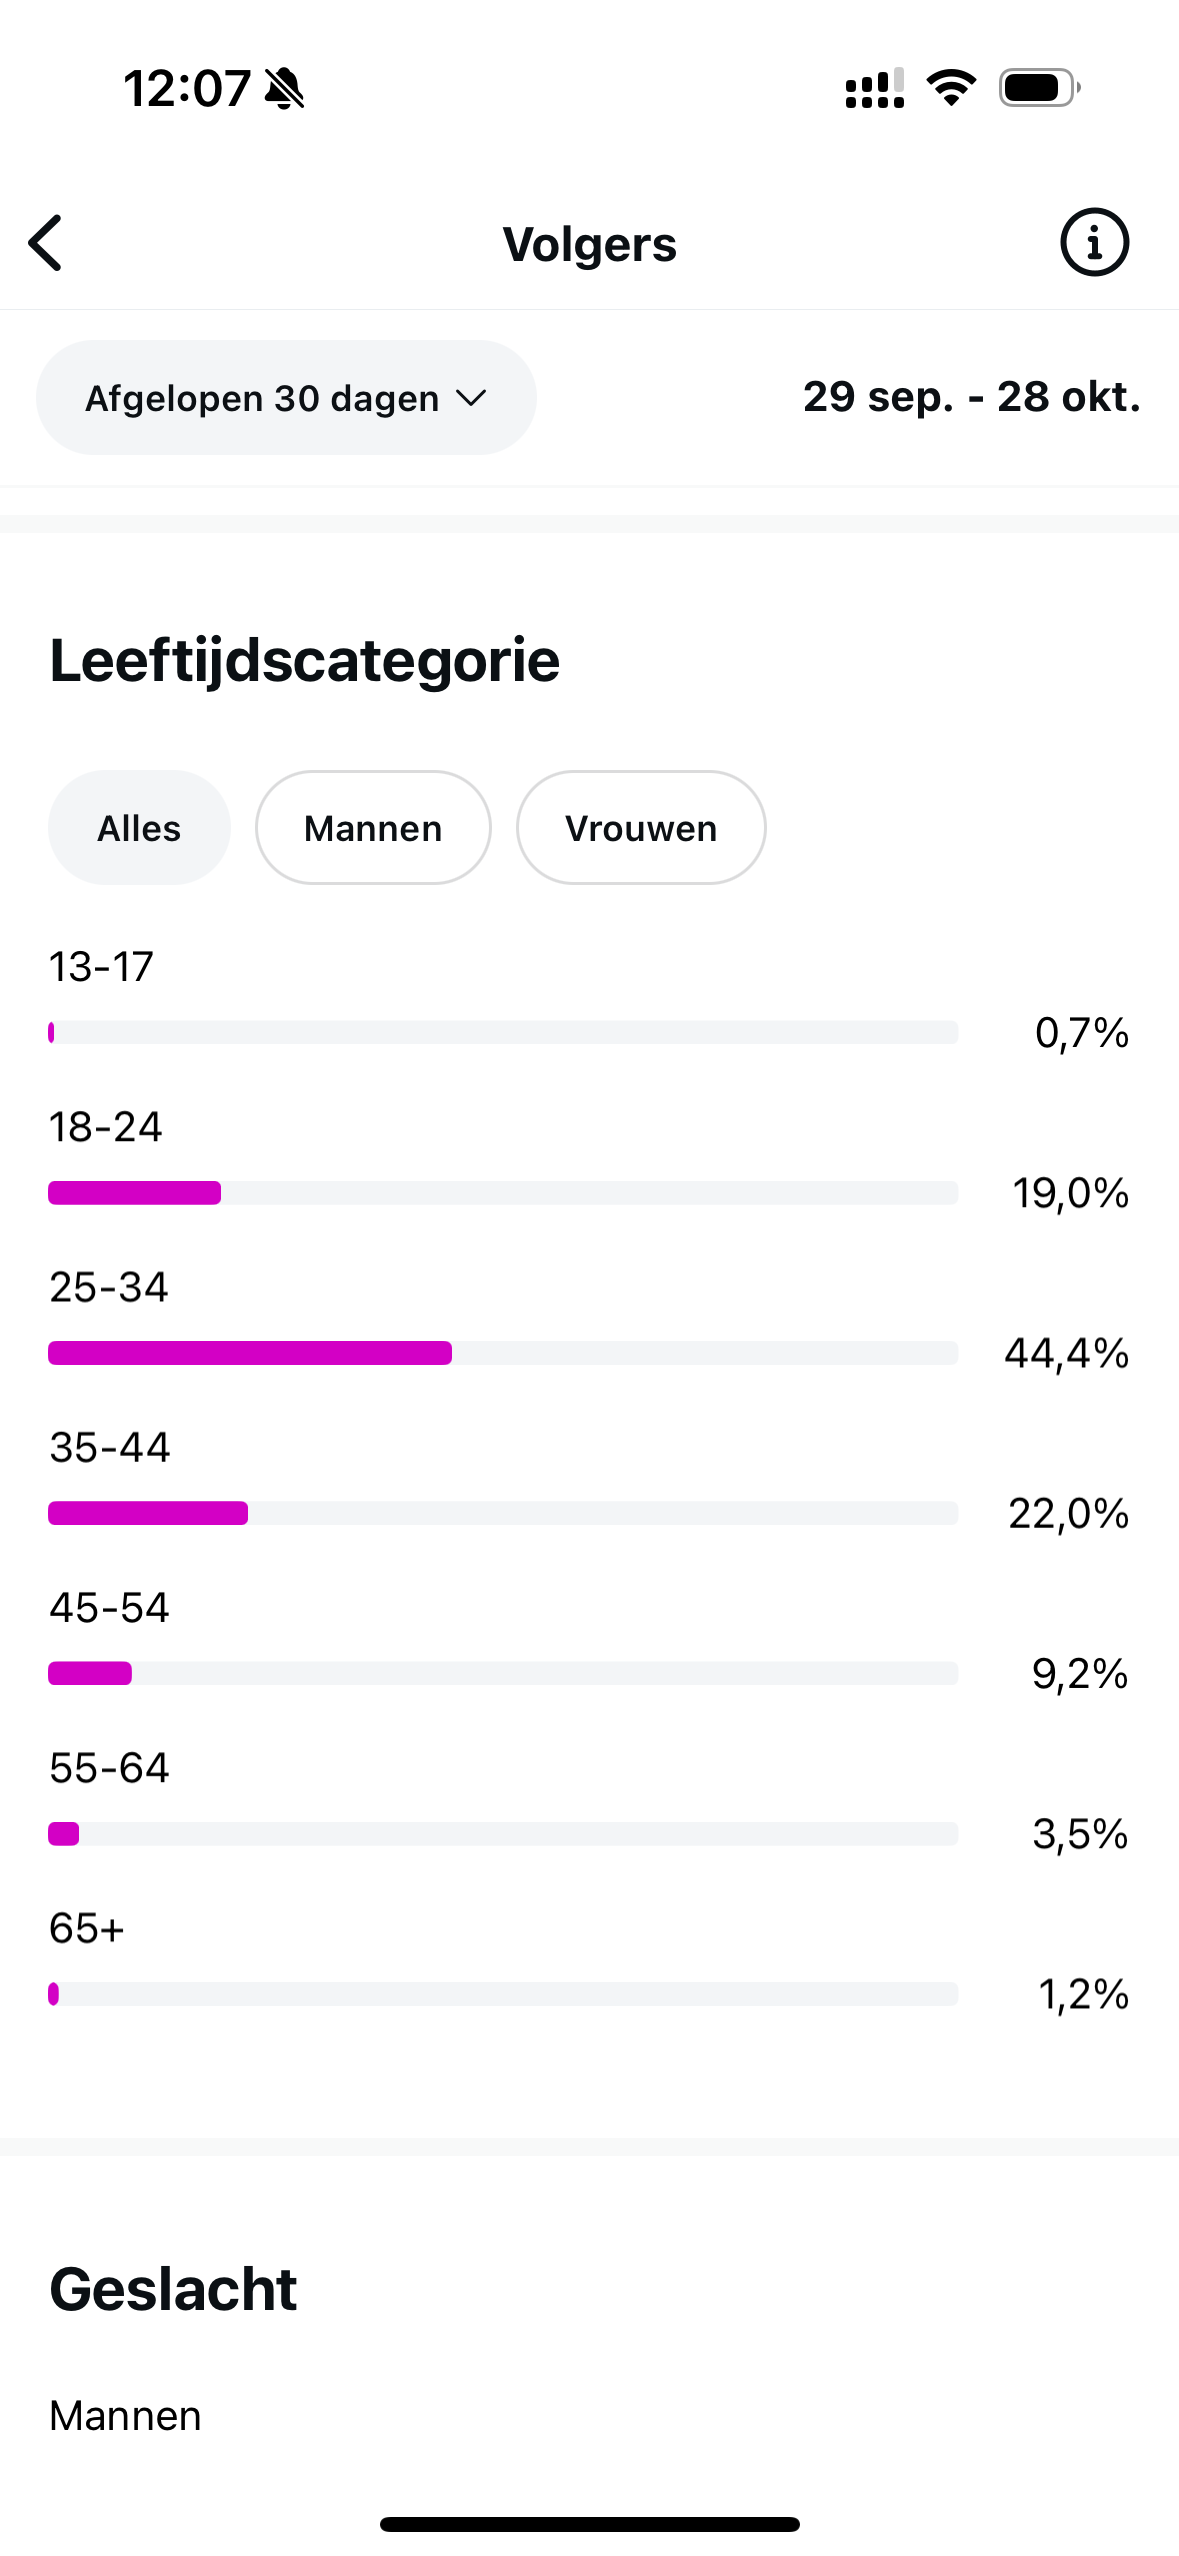Viewport: 1179px width, 2556px height.
Task: Select the Alles filter
Action: click(139, 828)
